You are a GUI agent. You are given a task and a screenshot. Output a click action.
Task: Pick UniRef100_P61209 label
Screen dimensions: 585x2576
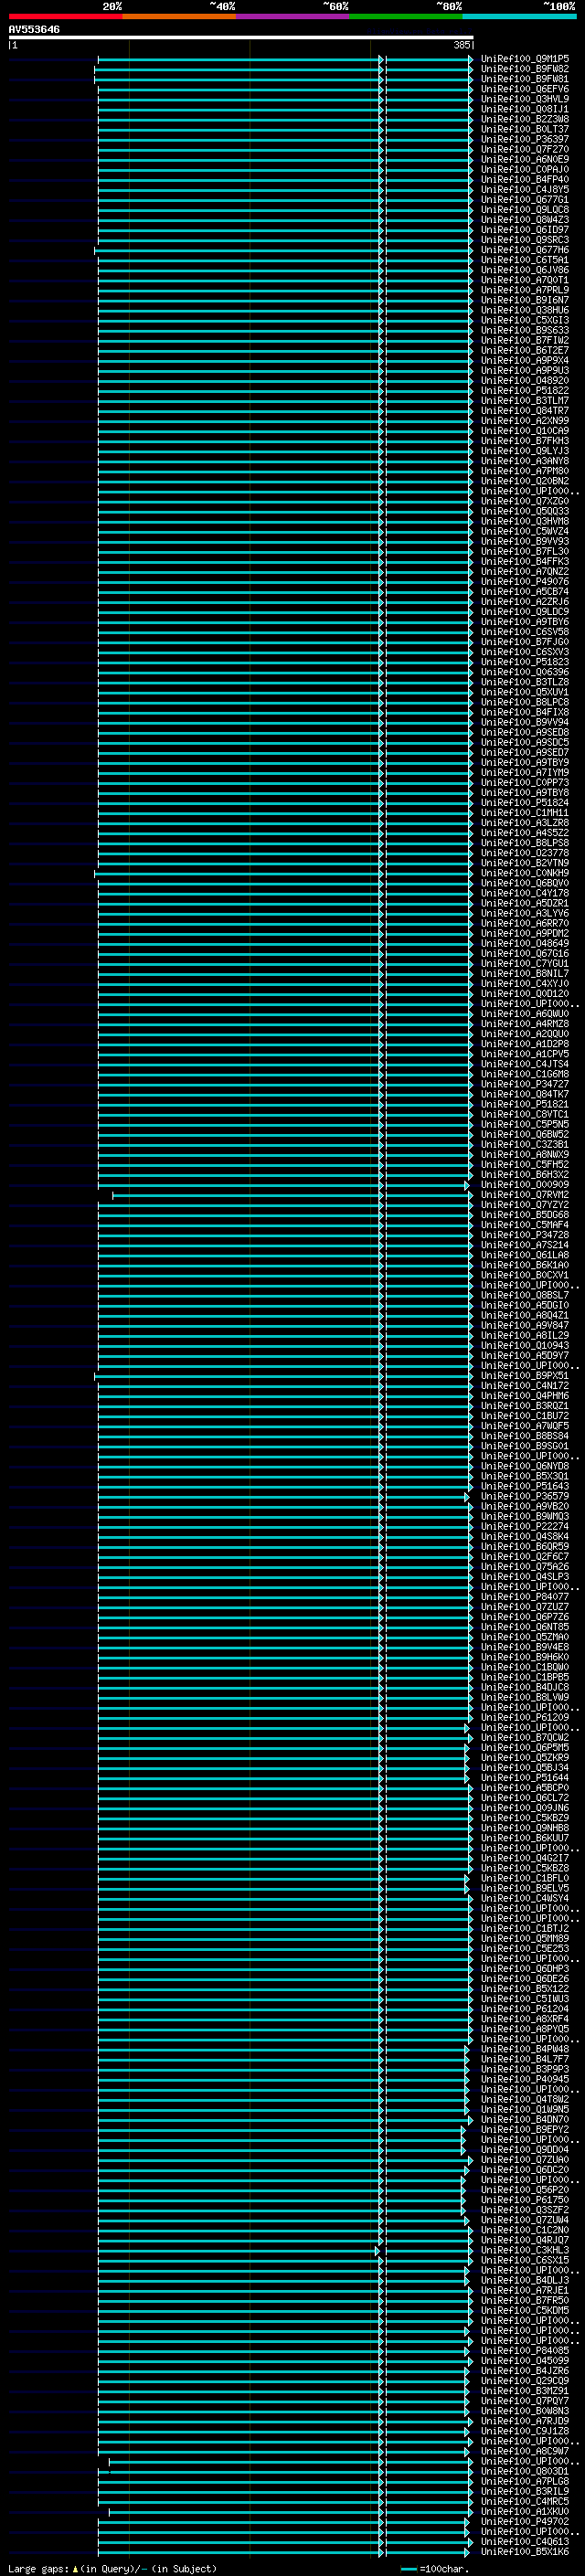(x=525, y=1718)
